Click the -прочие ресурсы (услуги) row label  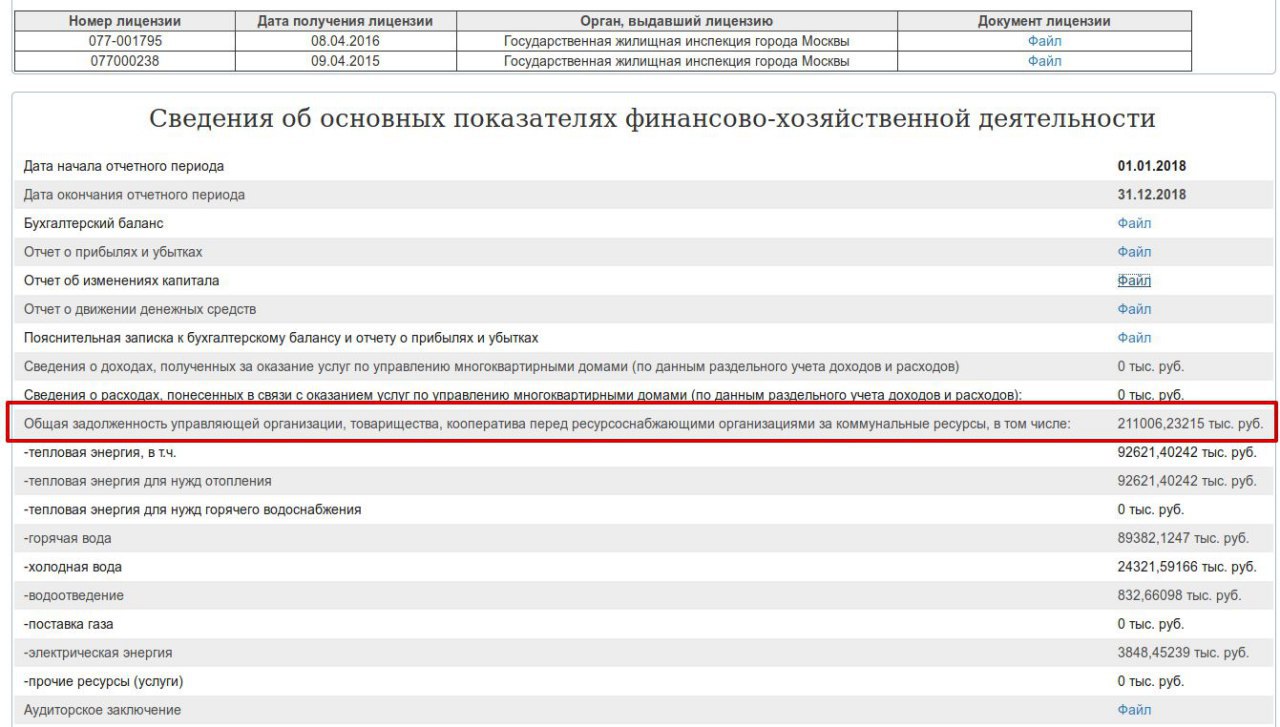click(x=104, y=681)
